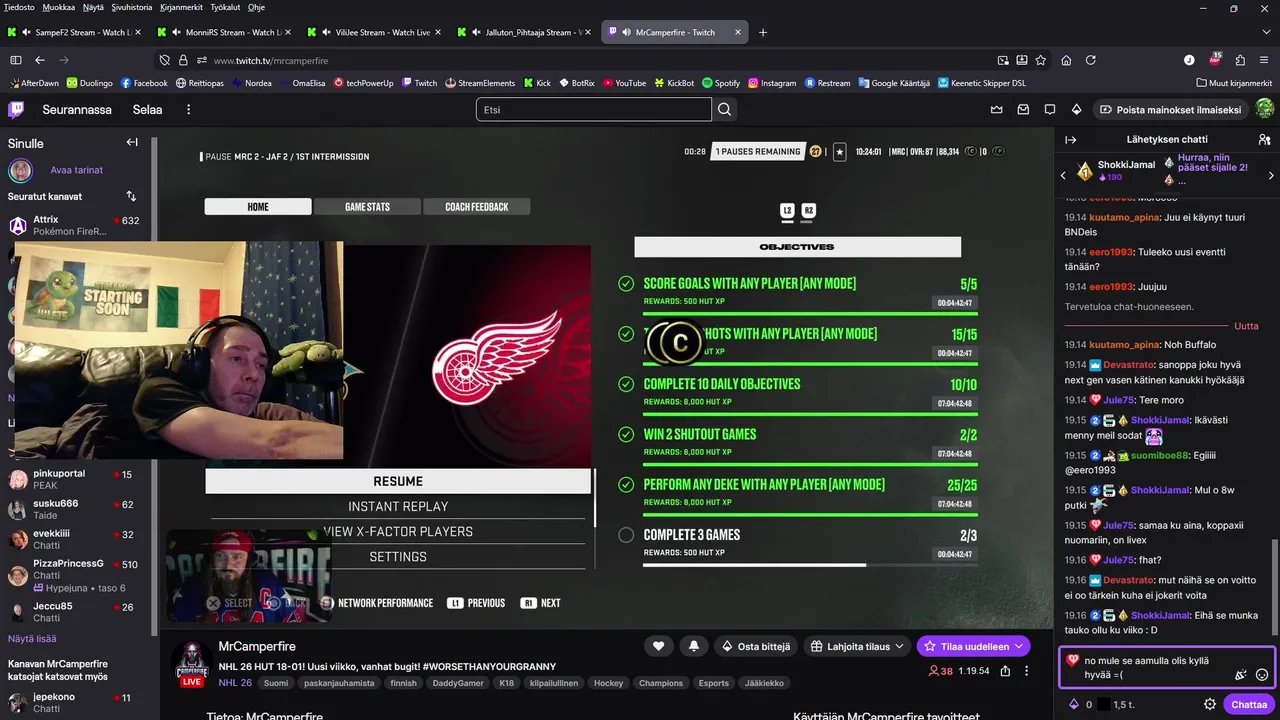Click the chat identity badge in message box

point(1072,661)
